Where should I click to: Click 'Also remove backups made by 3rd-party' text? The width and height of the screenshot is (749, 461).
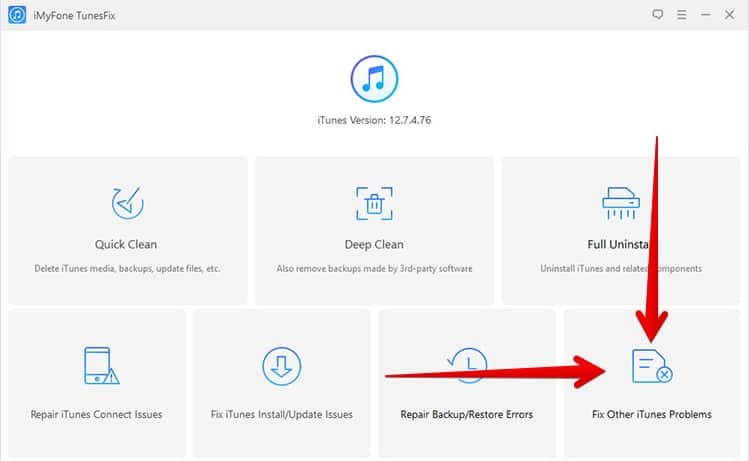pyautogui.click(x=374, y=268)
